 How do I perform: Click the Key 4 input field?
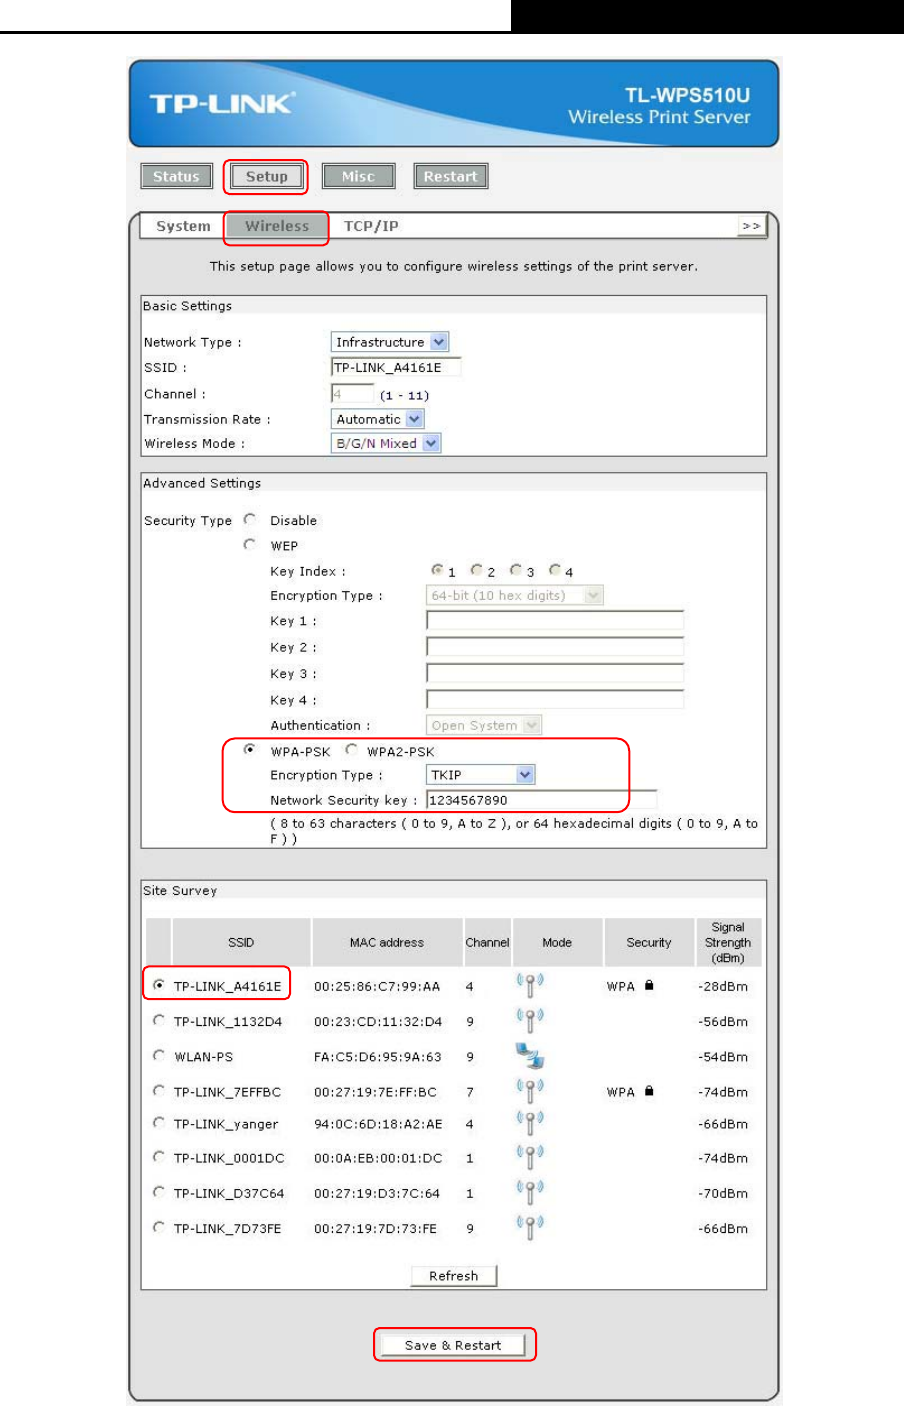(x=555, y=700)
